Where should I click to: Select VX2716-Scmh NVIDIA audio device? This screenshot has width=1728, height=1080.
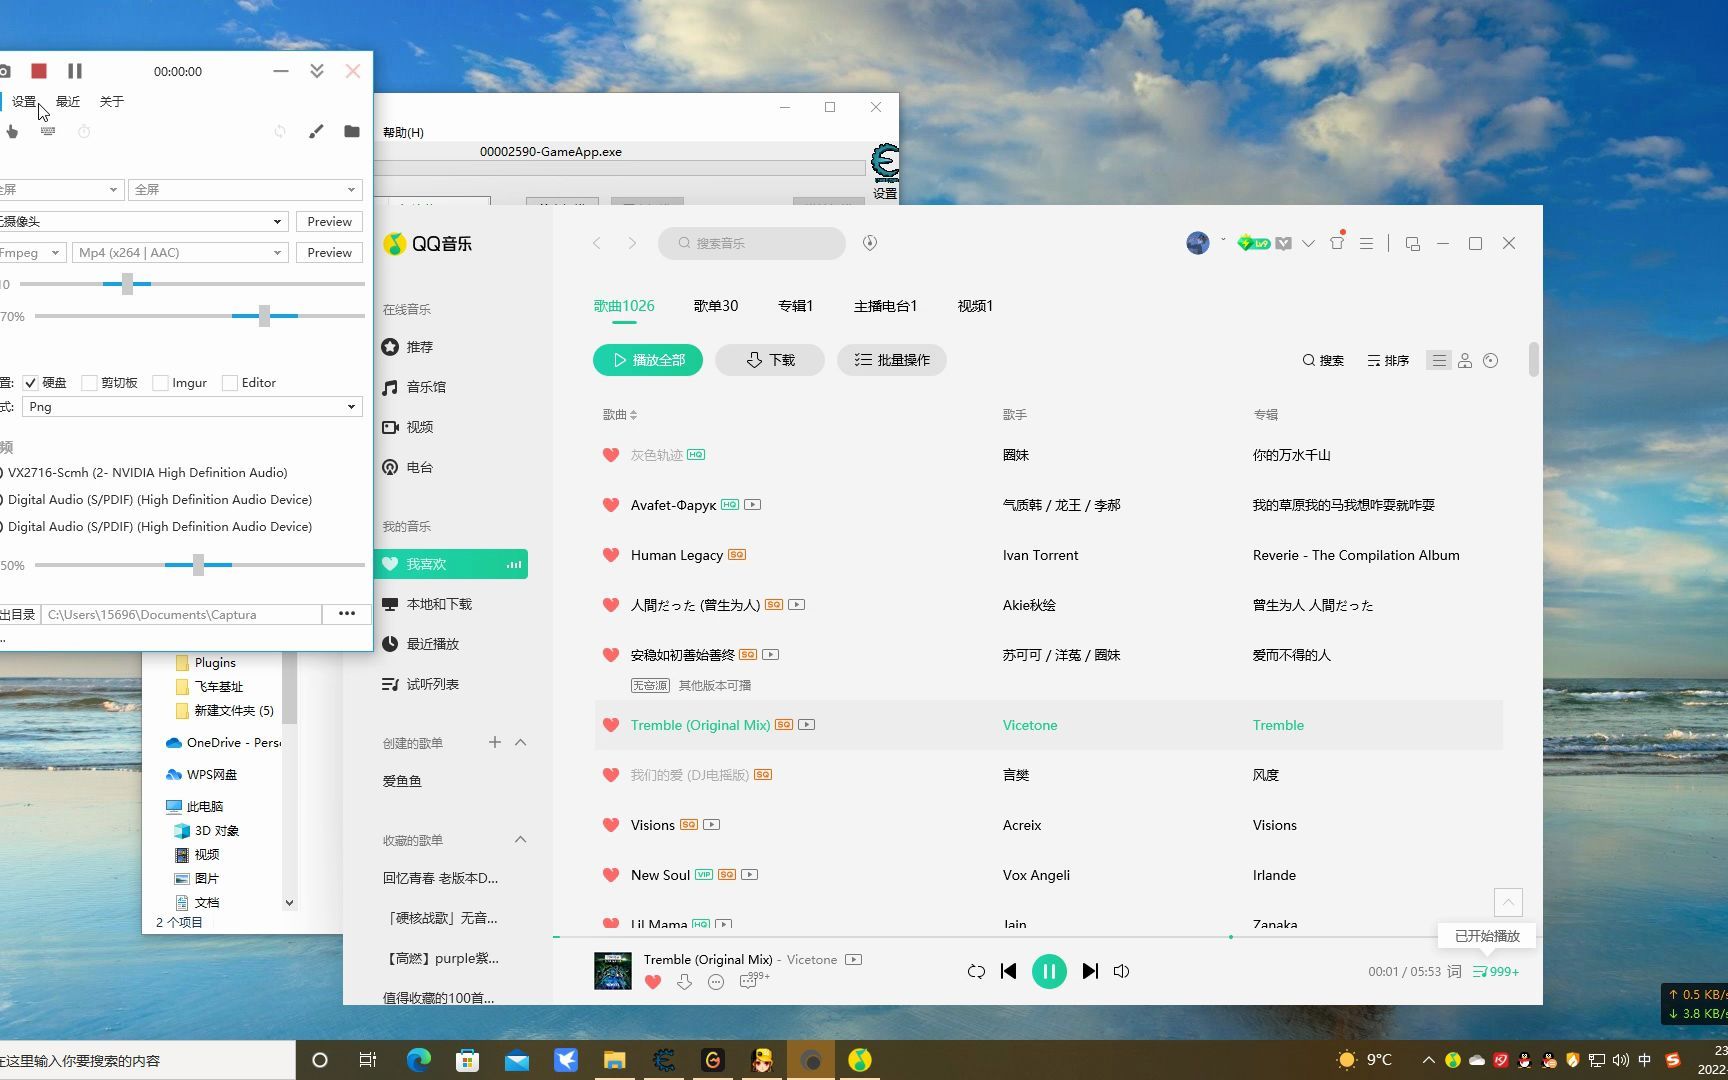(x=146, y=472)
